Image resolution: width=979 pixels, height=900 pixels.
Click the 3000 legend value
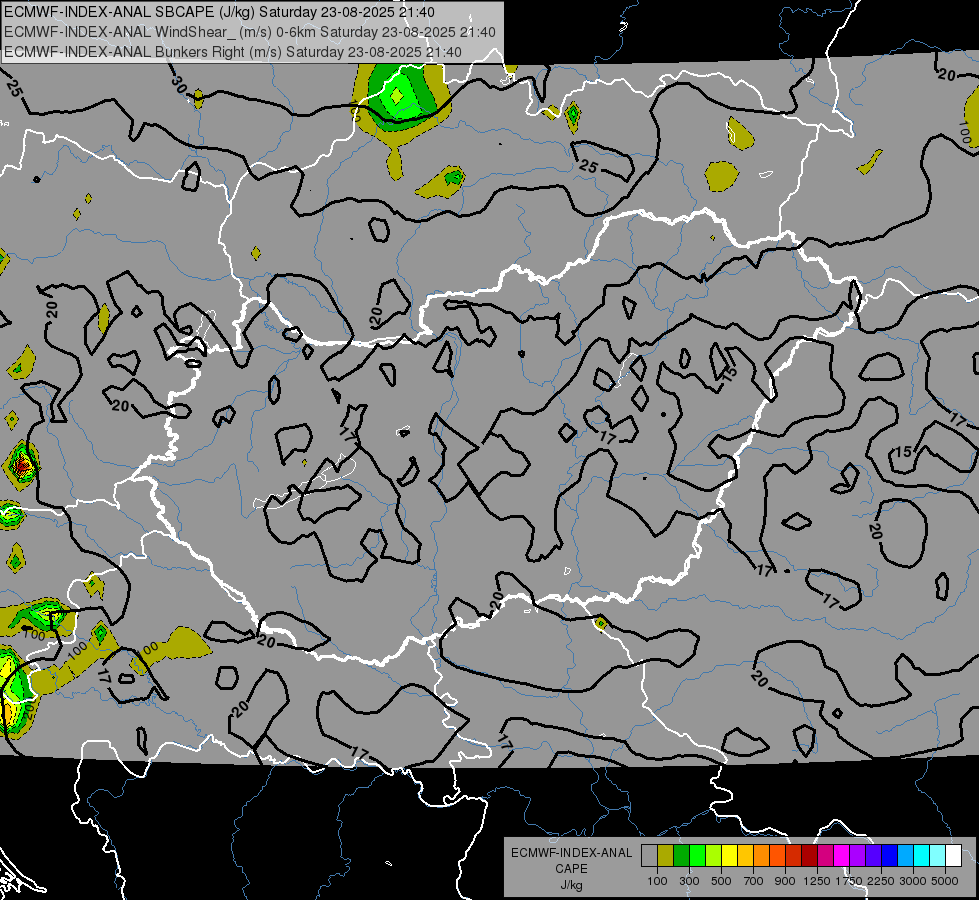(x=913, y=881)
